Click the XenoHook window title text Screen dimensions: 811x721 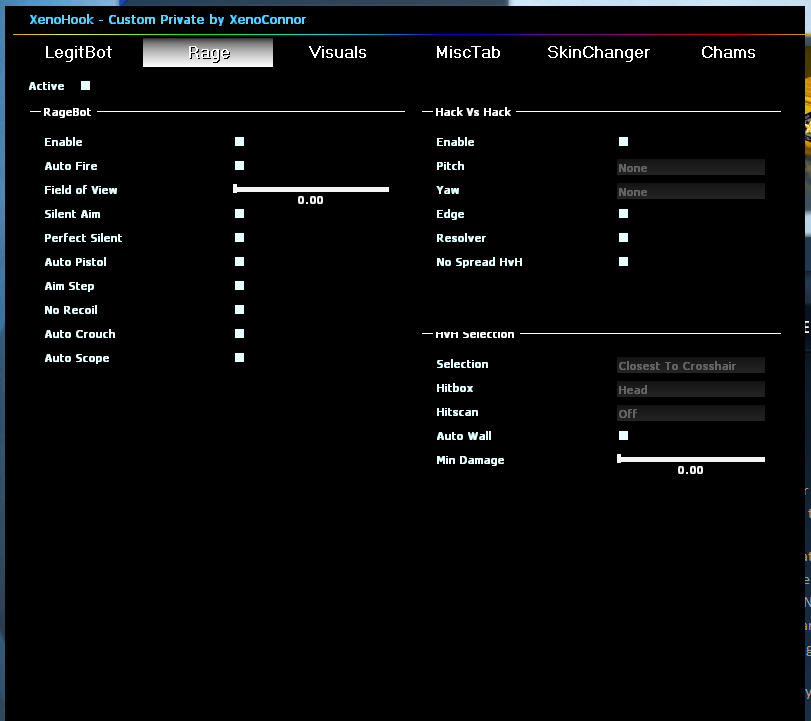tap(168, 20)
